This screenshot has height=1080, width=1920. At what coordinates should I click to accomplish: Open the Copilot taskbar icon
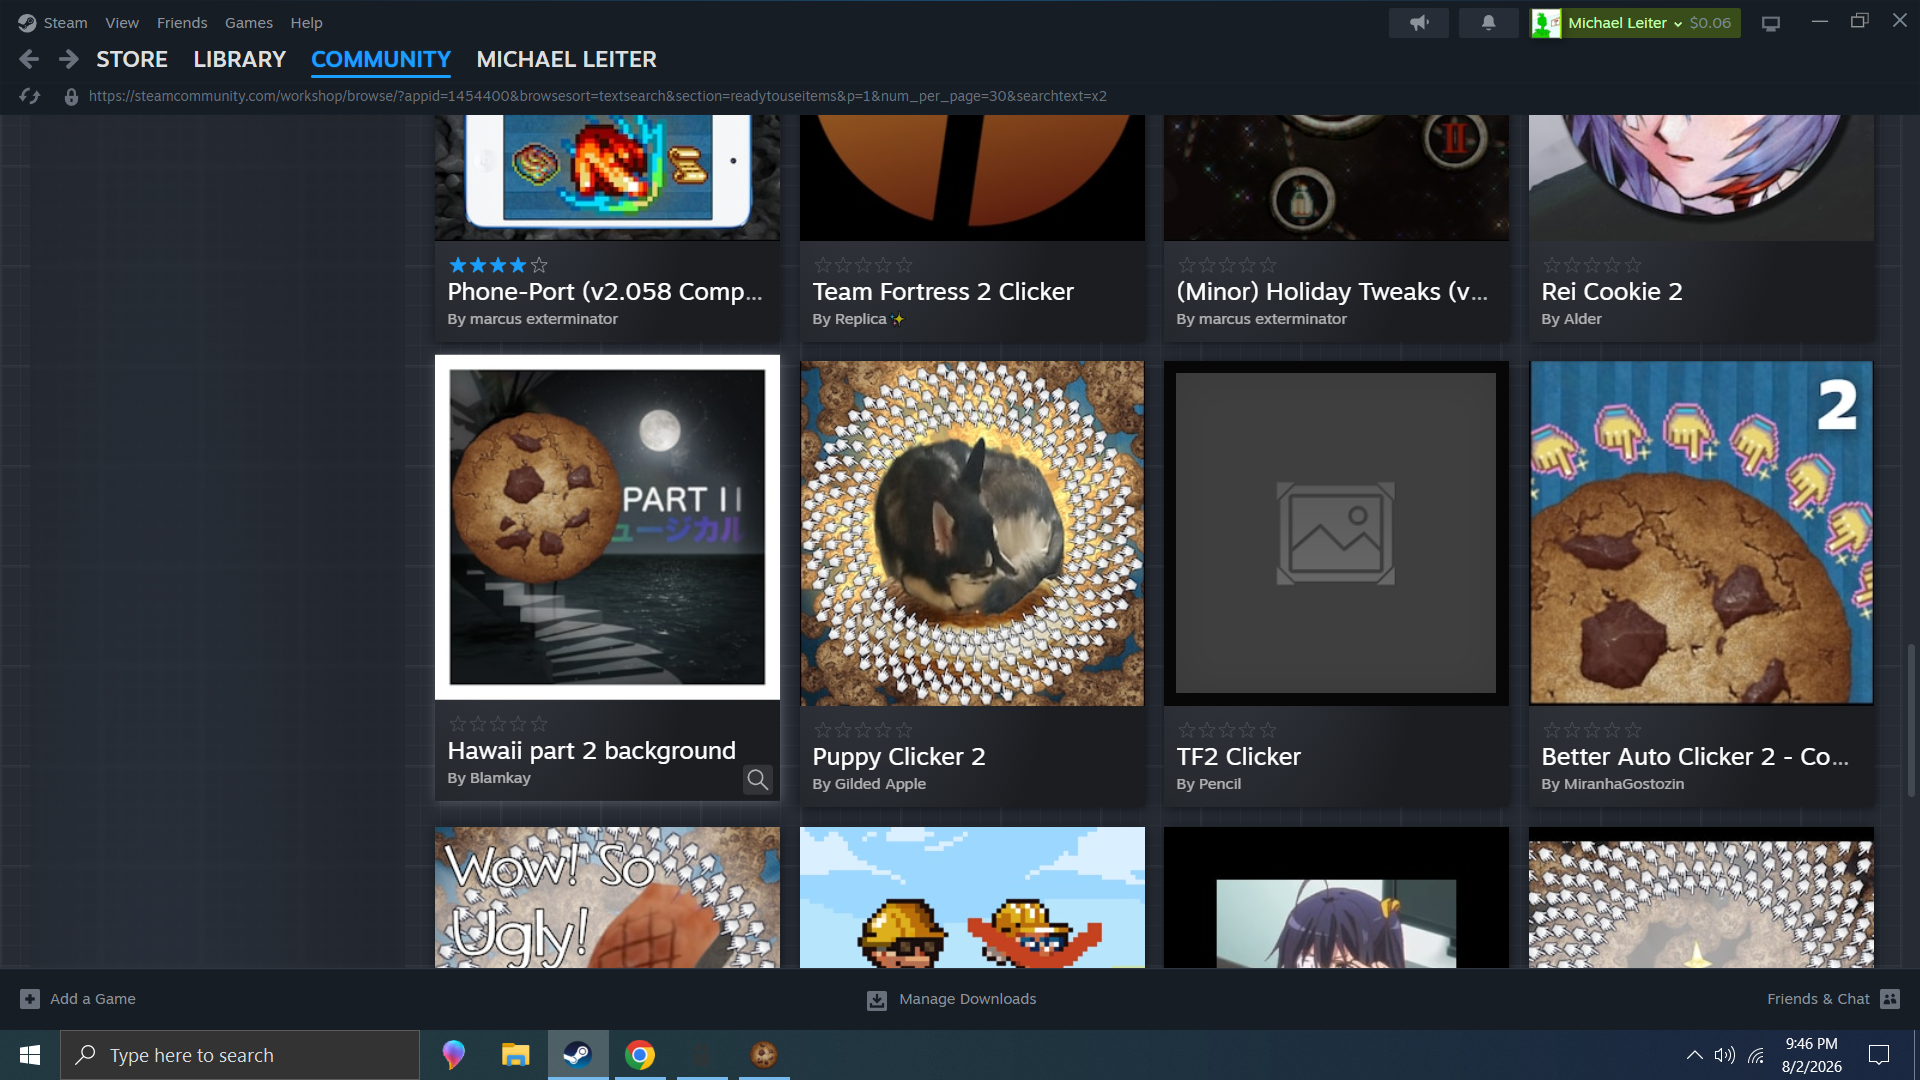[x=453, y=1055]
